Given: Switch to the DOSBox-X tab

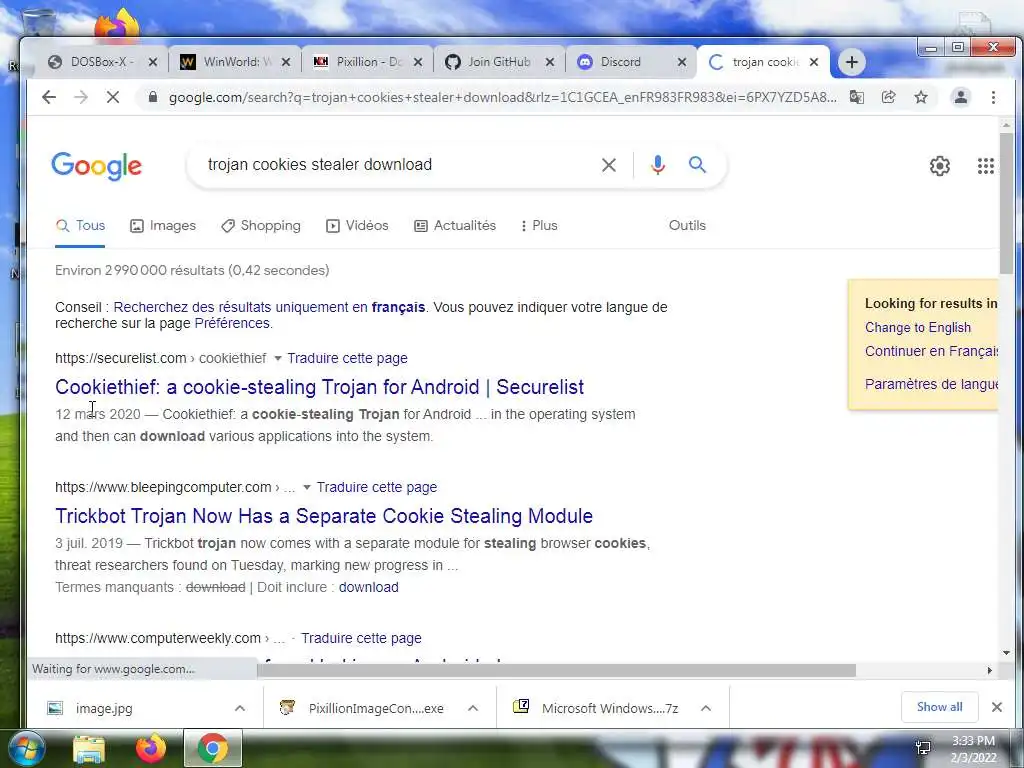Looking at the screenshot, I should point(101,62).
